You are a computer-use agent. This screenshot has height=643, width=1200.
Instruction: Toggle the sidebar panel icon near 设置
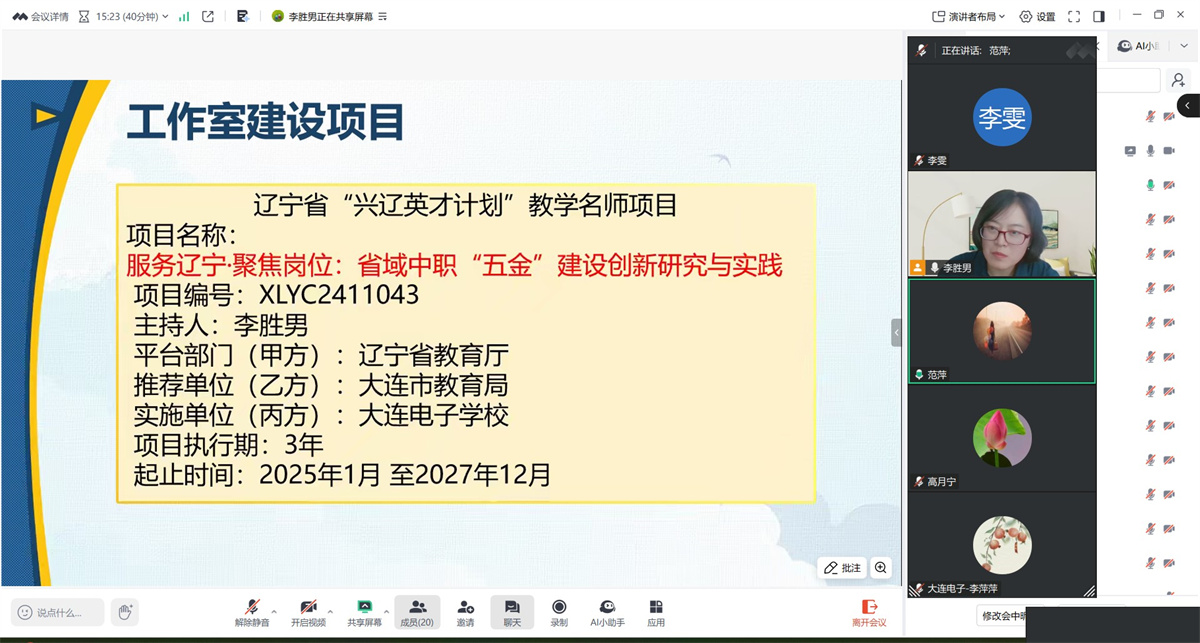tap(1099, 16)
